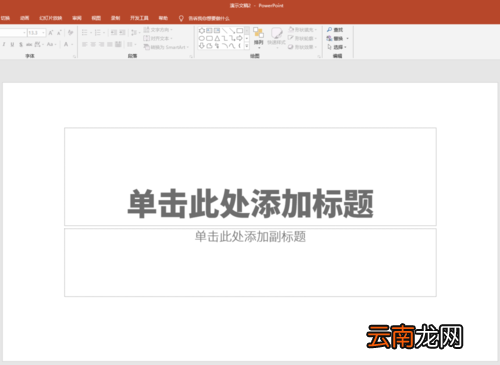Open the 形状轮廓 shape outline color menu
Screen dimensions: 500x365
click(x=302, y=38)
